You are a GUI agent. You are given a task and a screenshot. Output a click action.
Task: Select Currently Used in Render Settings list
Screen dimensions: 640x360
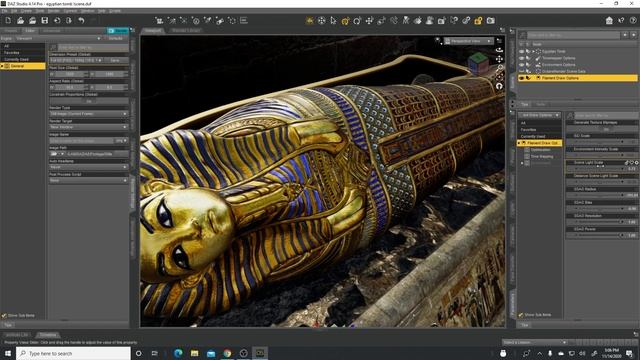pos(23,59)
